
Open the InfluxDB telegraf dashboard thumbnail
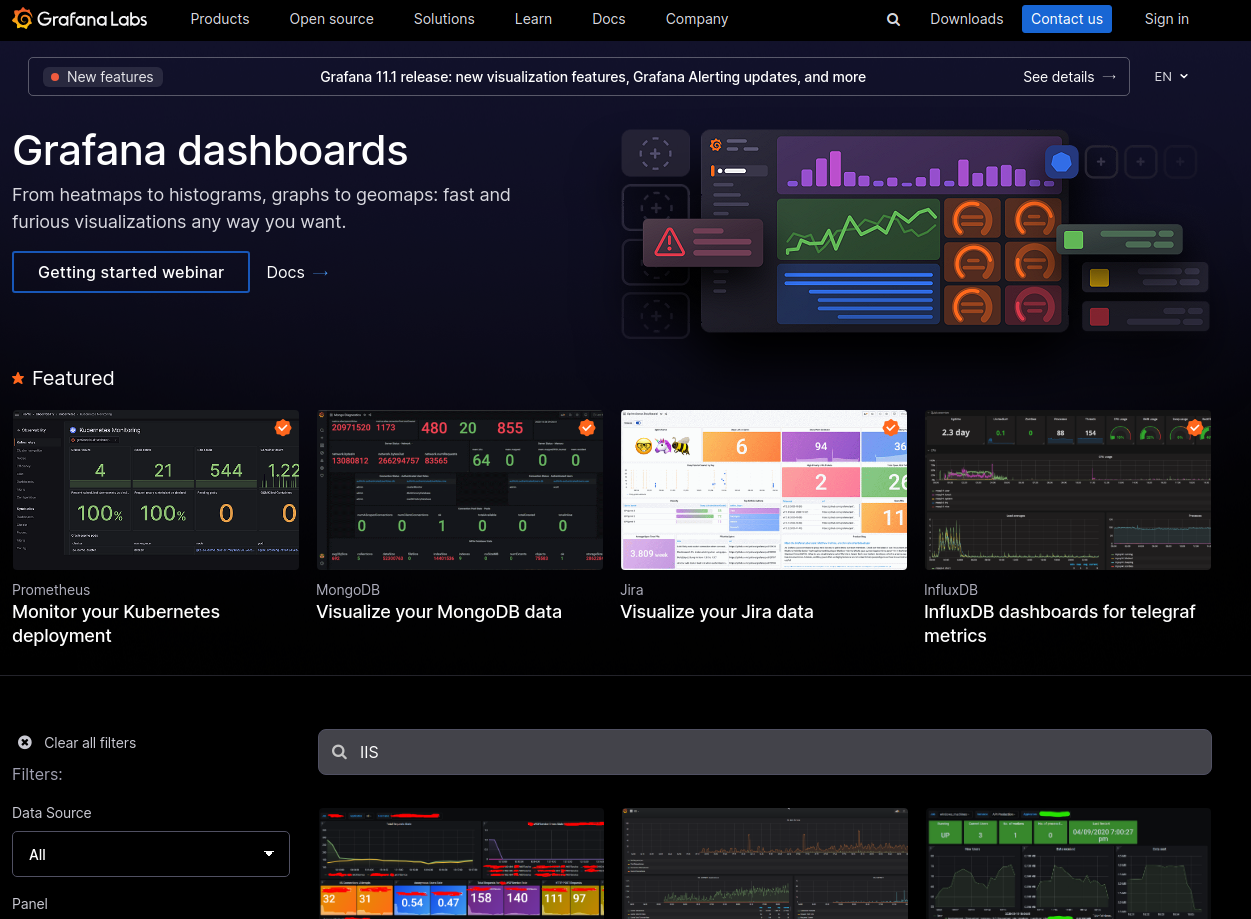point(1068,490)
